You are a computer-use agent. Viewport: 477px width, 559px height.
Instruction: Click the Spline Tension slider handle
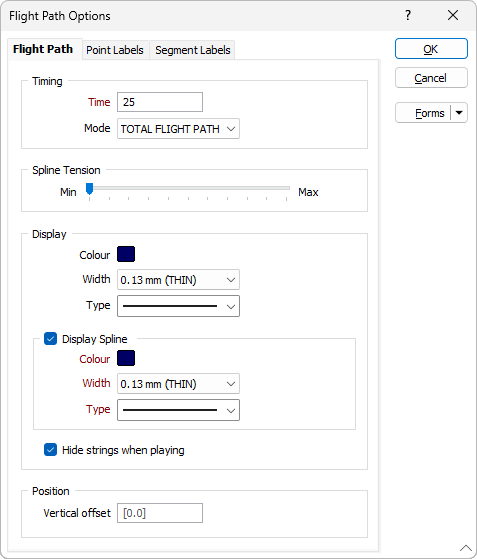coord(89,189)
